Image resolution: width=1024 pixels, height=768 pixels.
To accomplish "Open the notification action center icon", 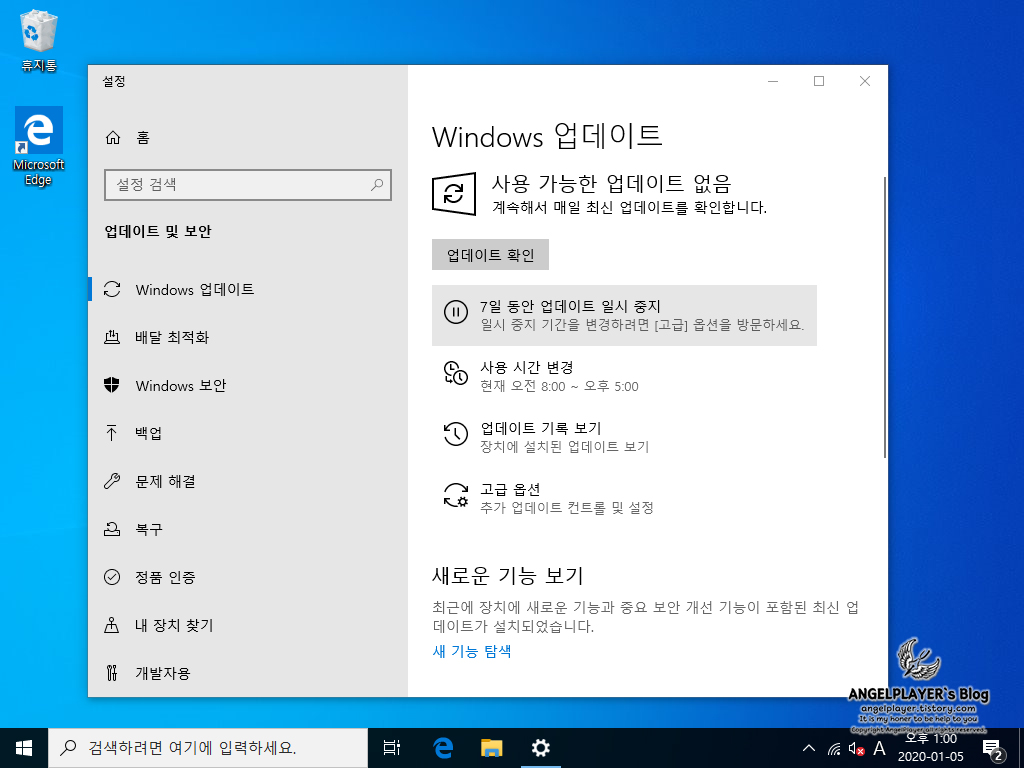I will (993, 749).
